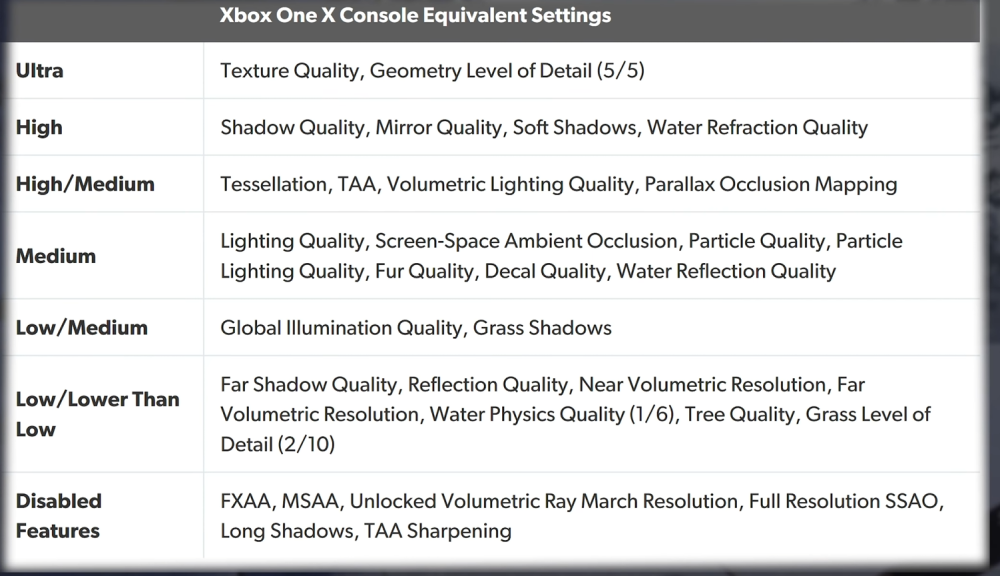This screenshot has height=576, width=1000.
Task: Click the standalone High row label
Action: 39,128
